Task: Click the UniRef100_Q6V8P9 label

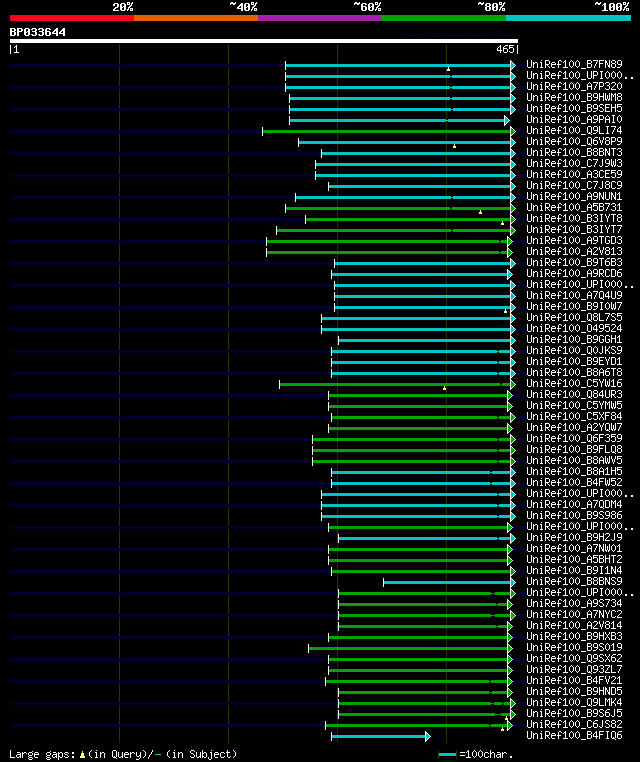Action: pos(574,141)
